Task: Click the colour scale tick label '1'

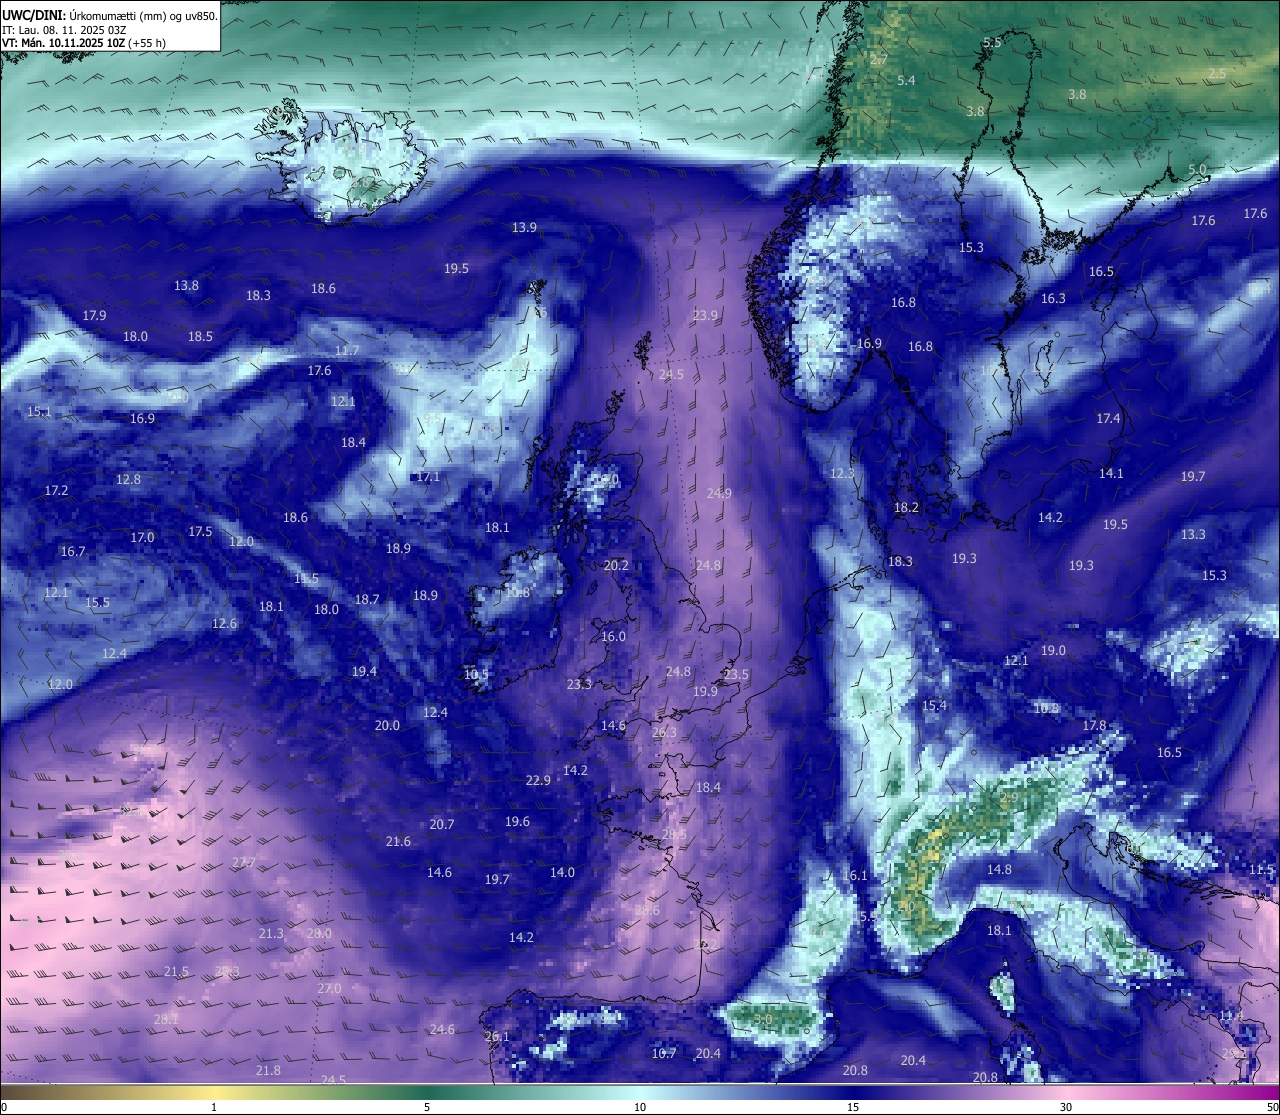Action: click(214, 1107)
